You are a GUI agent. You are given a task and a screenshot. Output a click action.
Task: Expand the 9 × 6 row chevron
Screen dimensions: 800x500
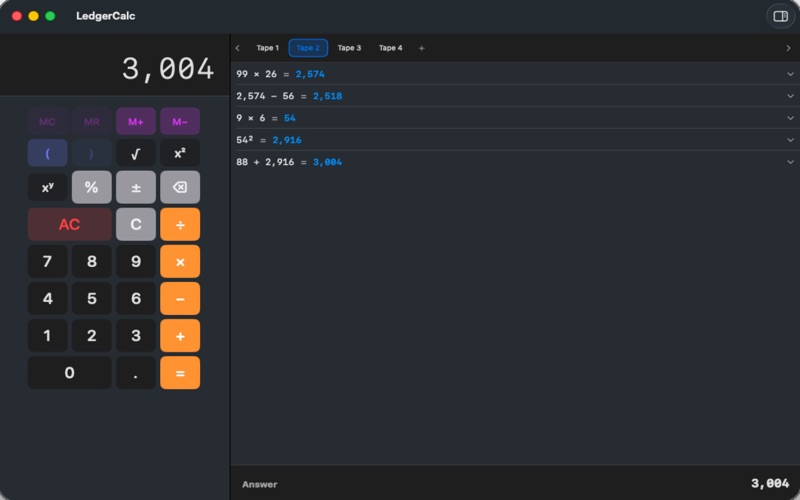click(790, 118)
